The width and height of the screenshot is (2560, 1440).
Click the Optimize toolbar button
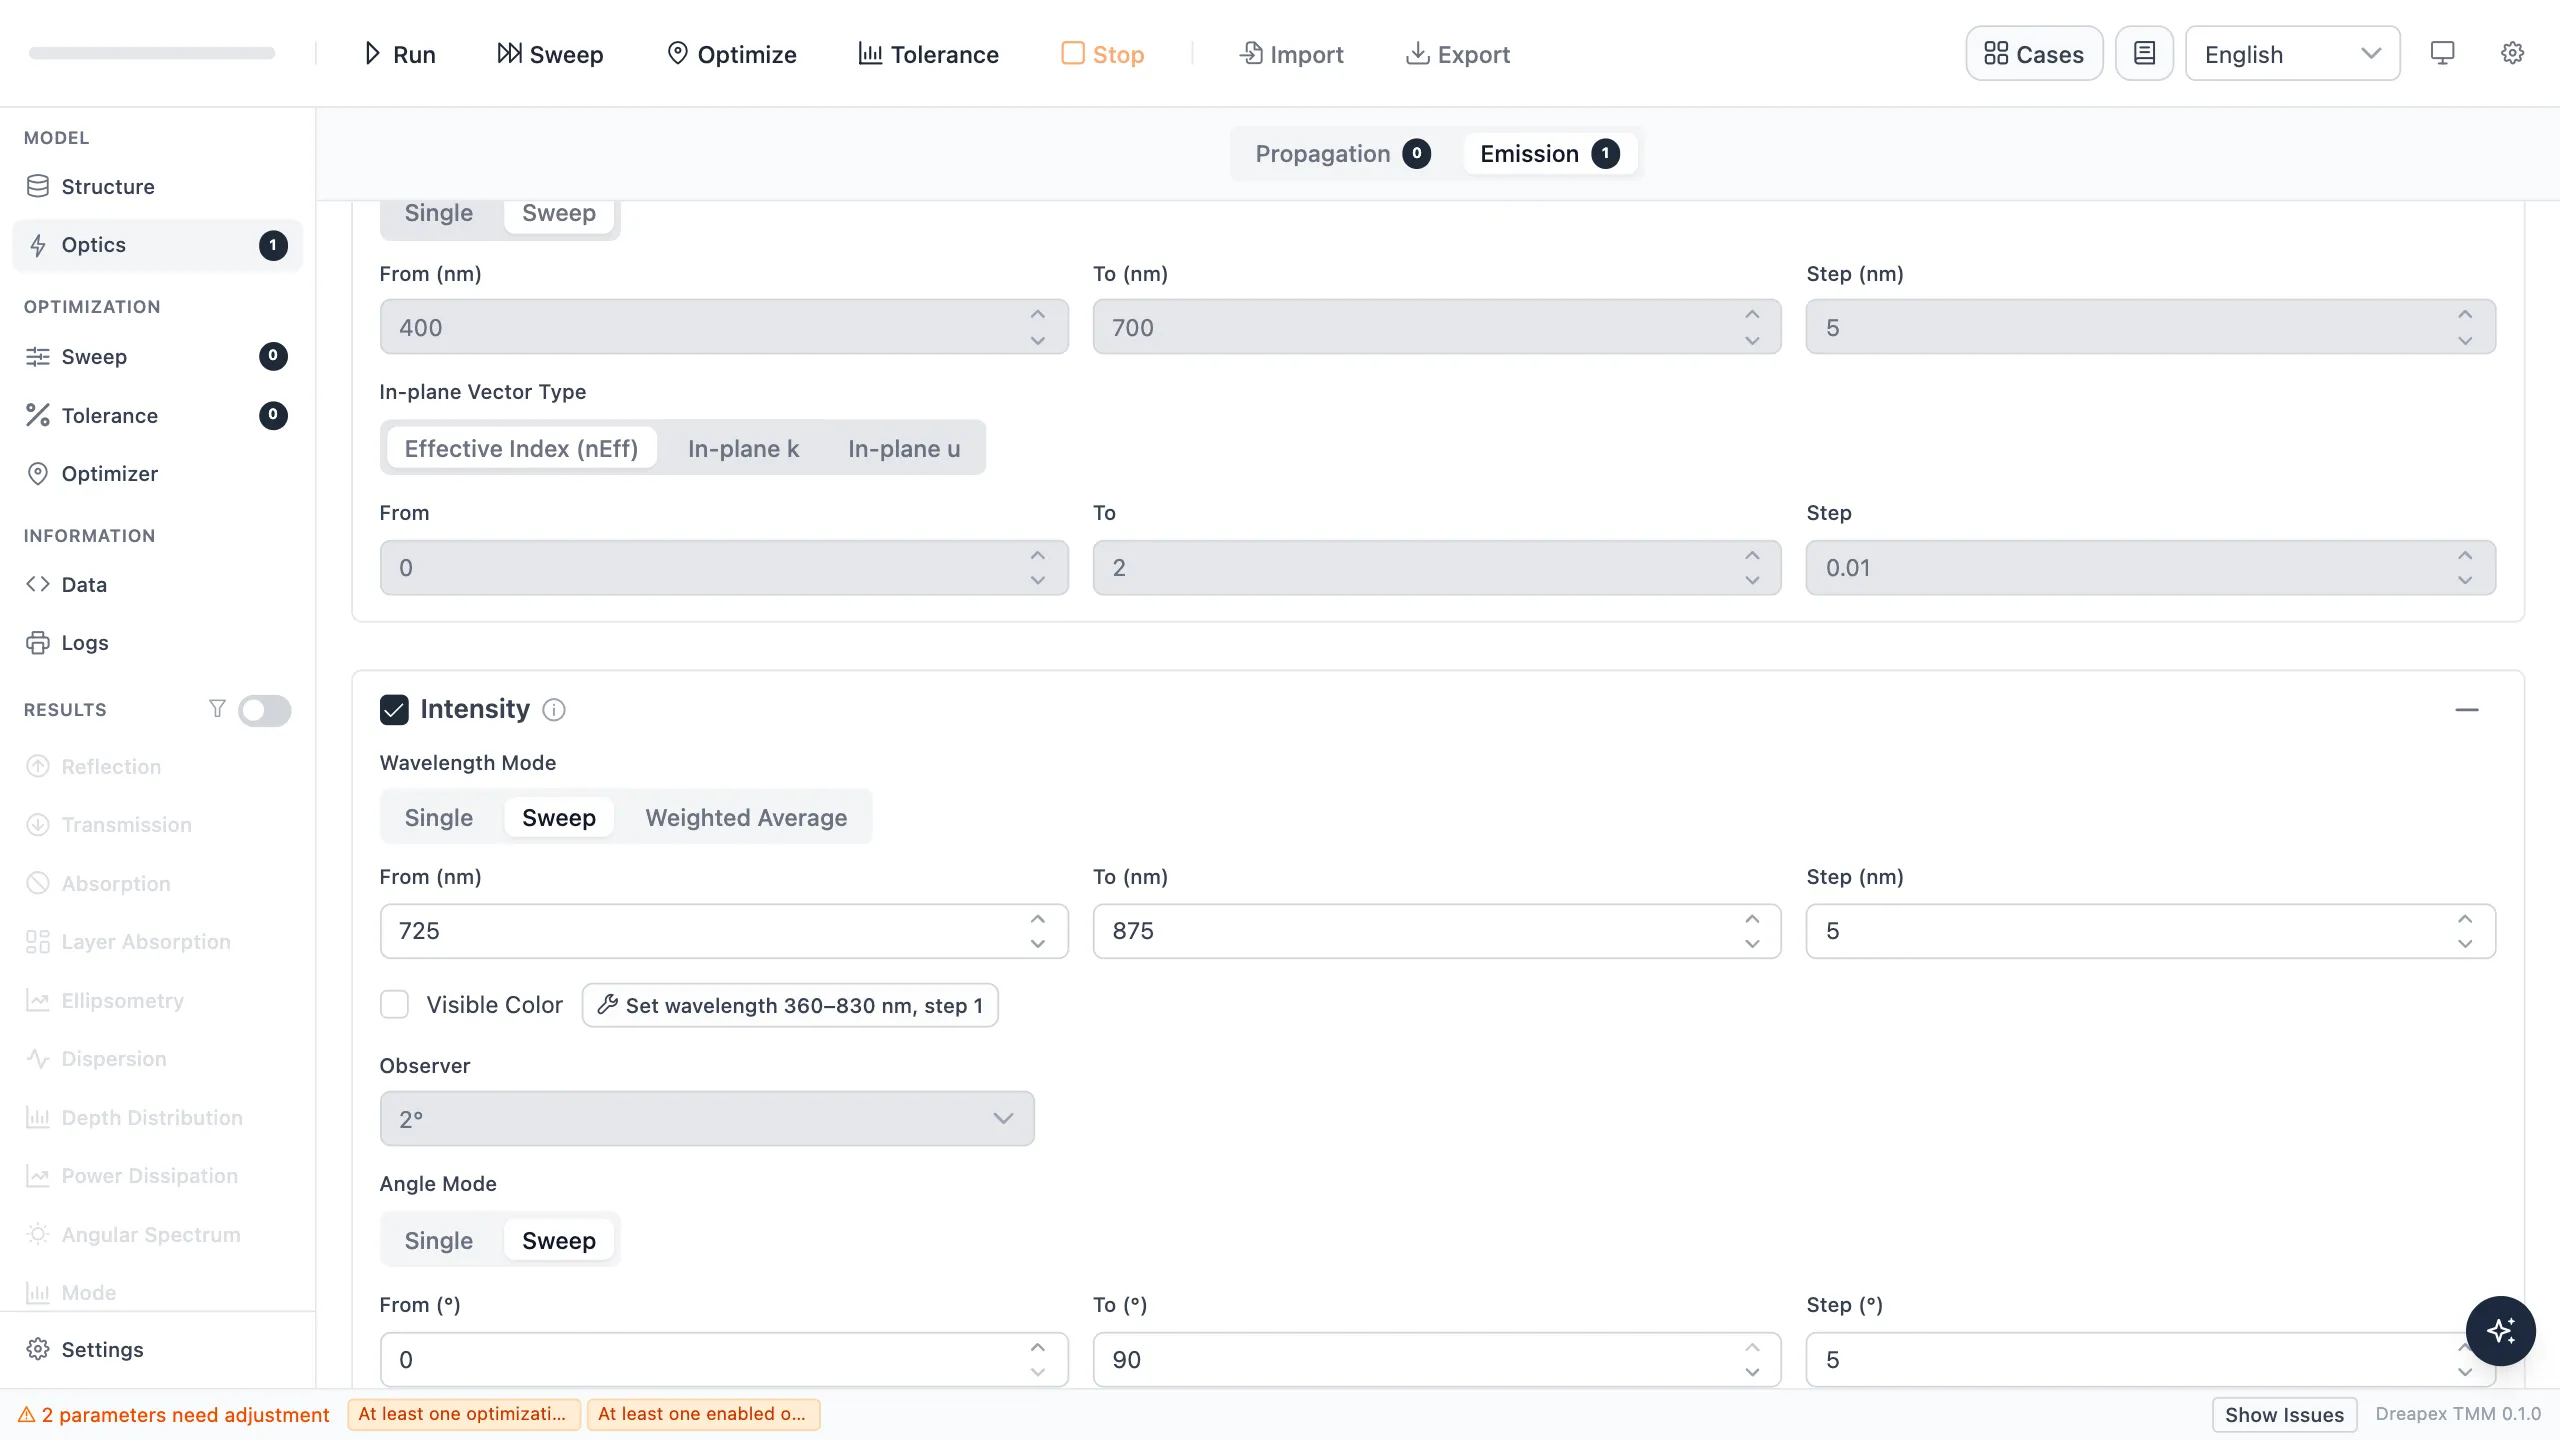pos(731,54)
